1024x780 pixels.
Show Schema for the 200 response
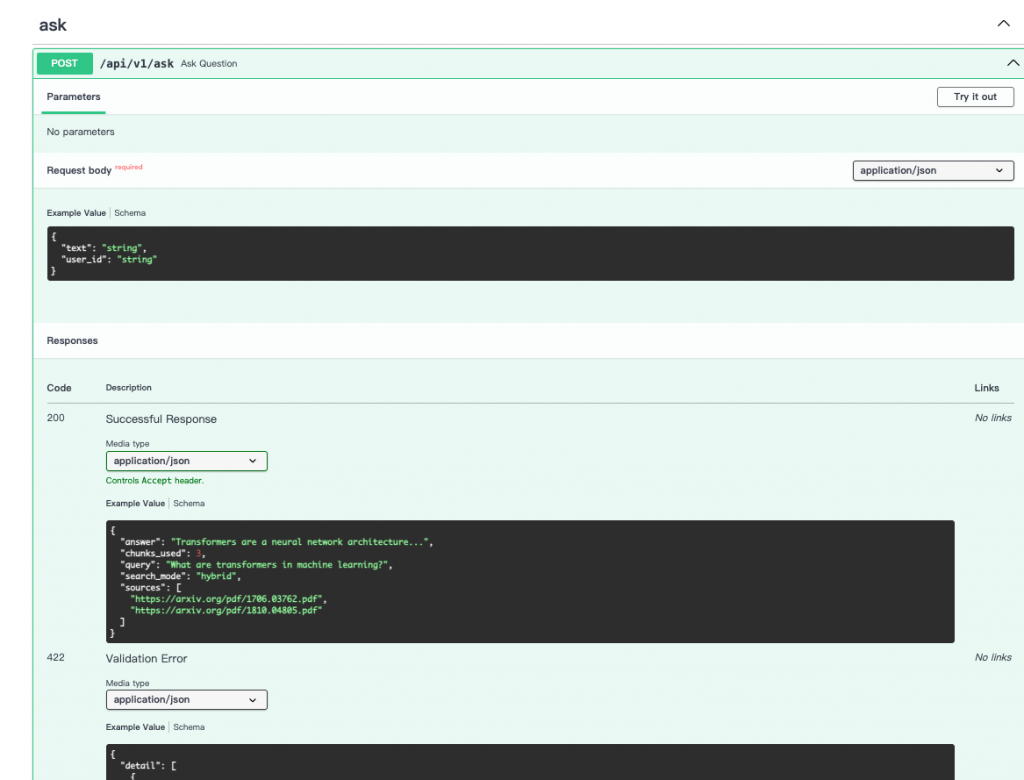click(189, 504)
